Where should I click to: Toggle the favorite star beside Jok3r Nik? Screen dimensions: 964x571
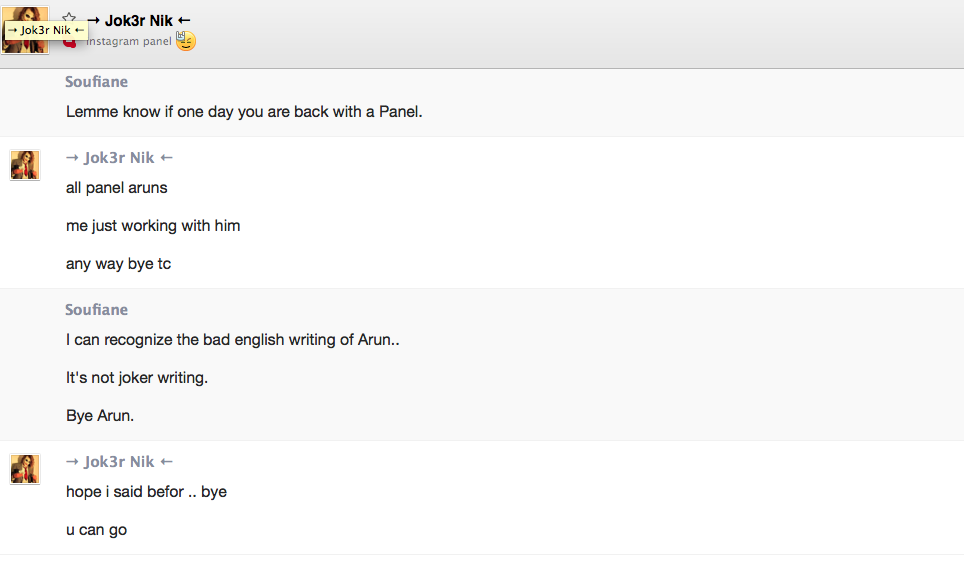pyautogui.click(x=69, y=17)
